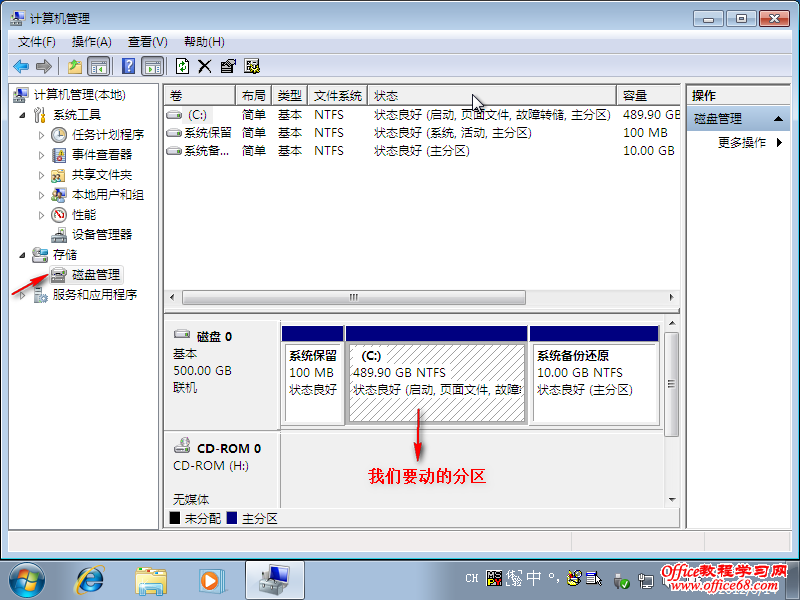Click the black X delete icon

[x=205, y=66]
